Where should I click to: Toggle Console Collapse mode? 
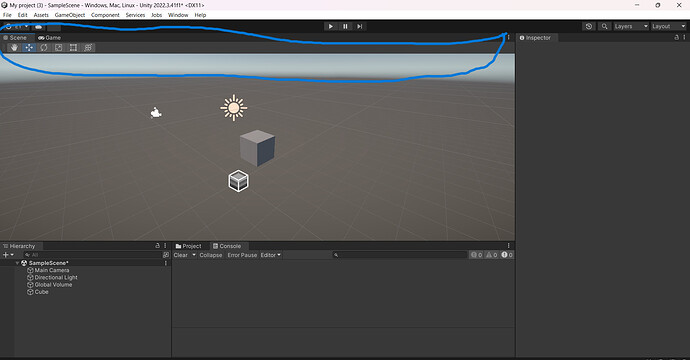pyautogui.click(x=211, y=255)
